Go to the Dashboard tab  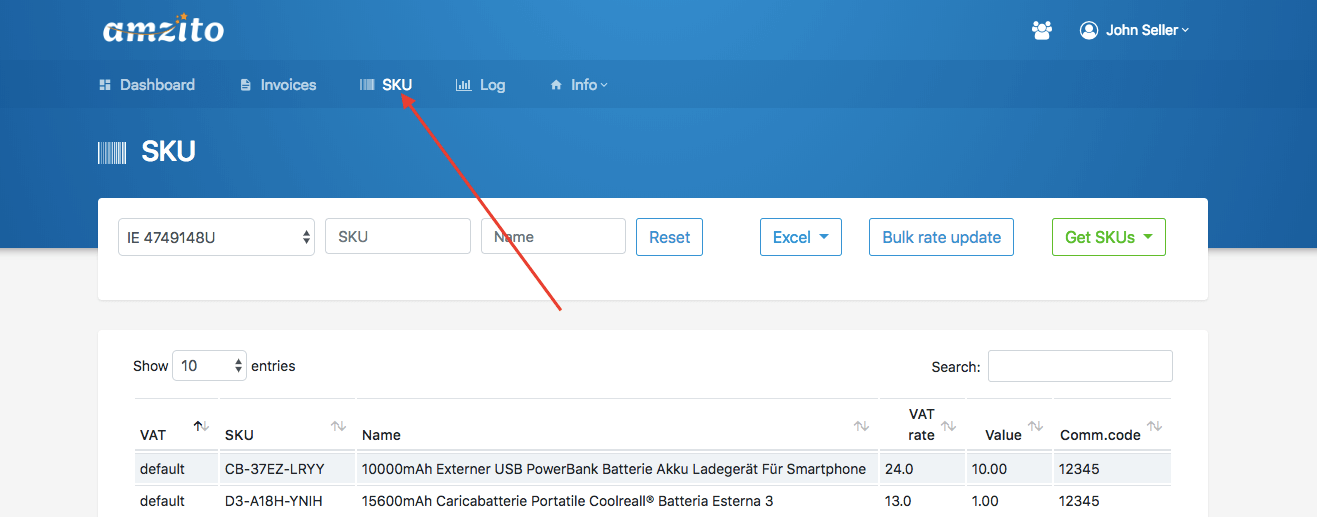[x=147, y=85]
